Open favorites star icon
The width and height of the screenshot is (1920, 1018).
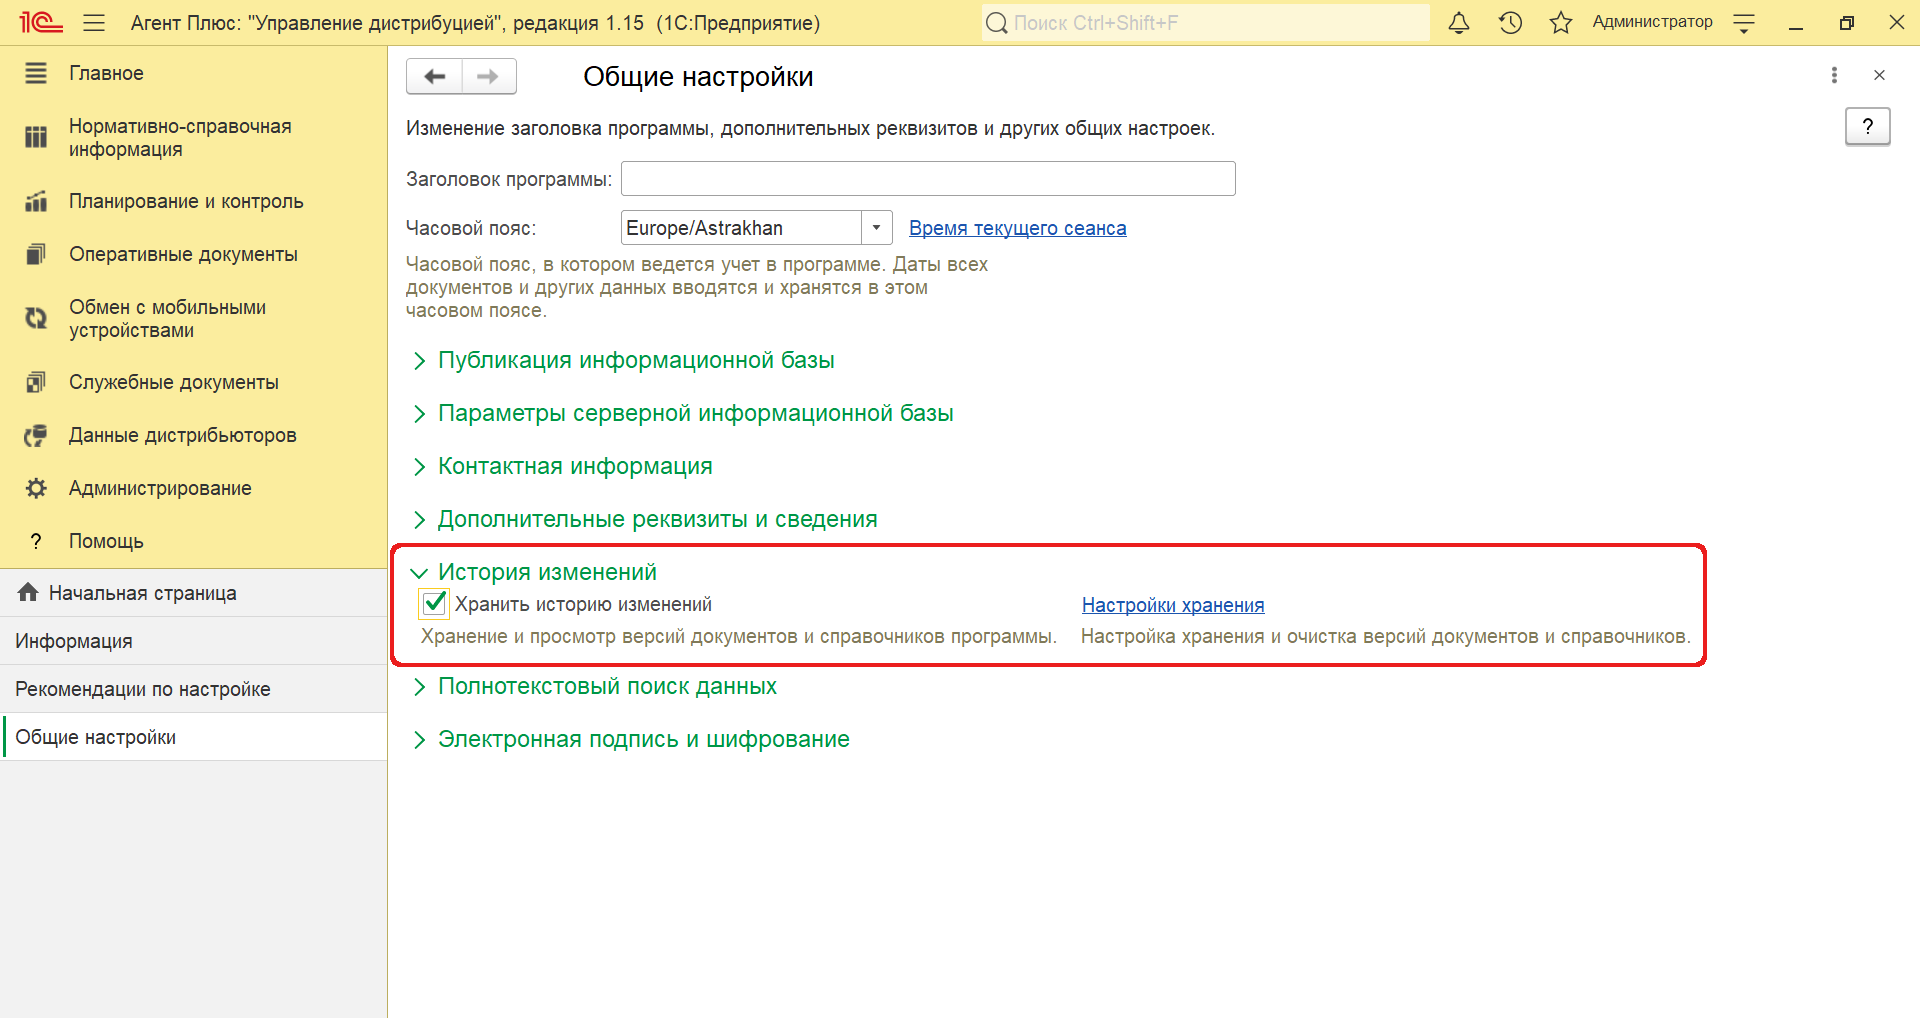click(1561, 22)
